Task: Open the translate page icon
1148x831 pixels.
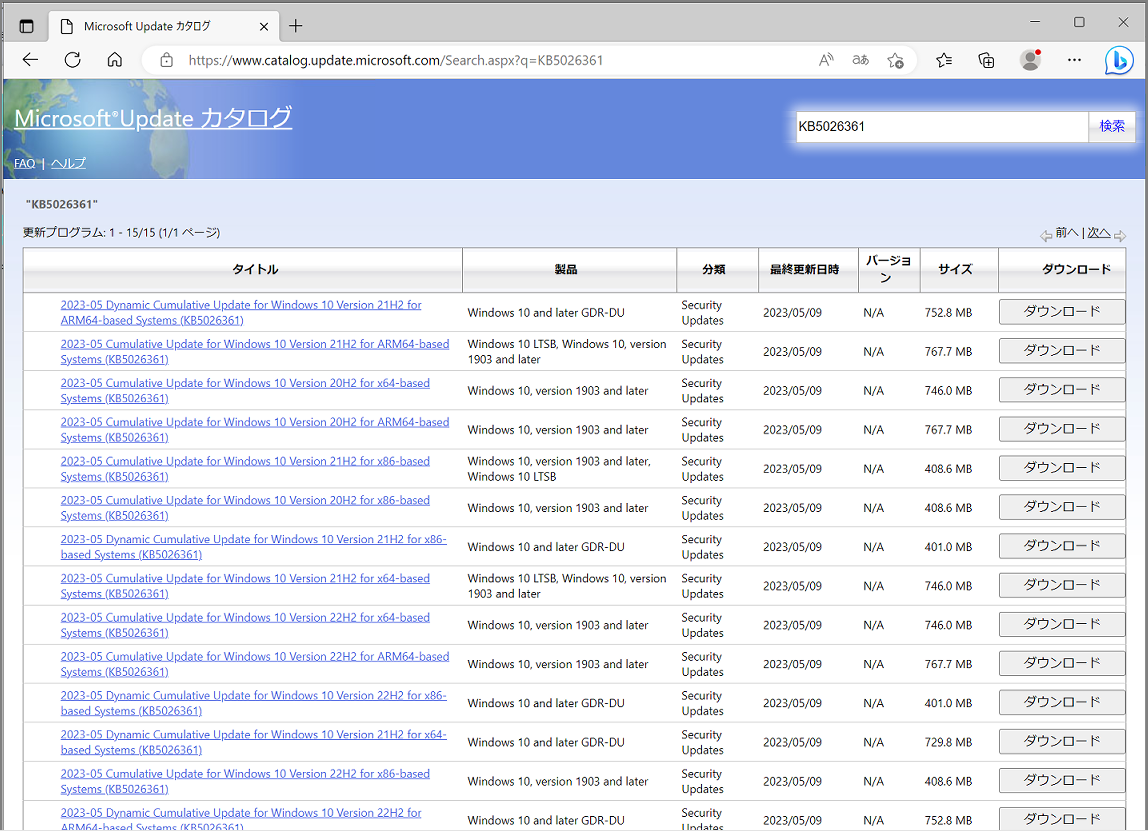Action: pyautogui.click(x=860, y=60)
